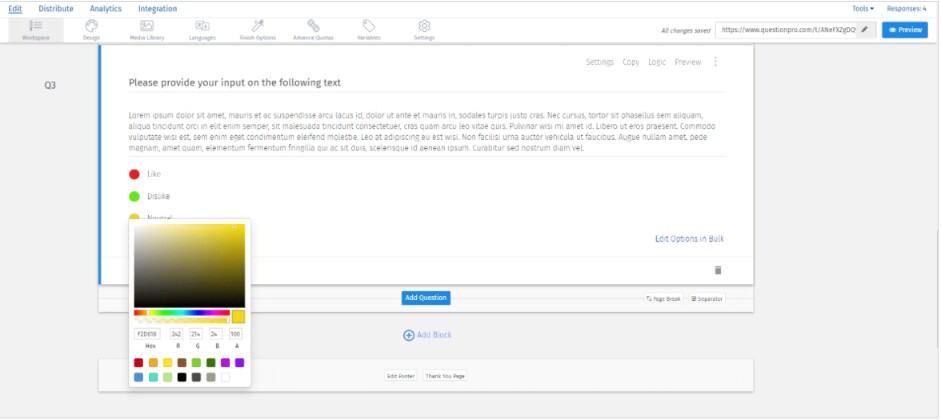Open the Logic link for Q3
The height and width of the screenshot is (420, 941).
(x=657, y=62)
